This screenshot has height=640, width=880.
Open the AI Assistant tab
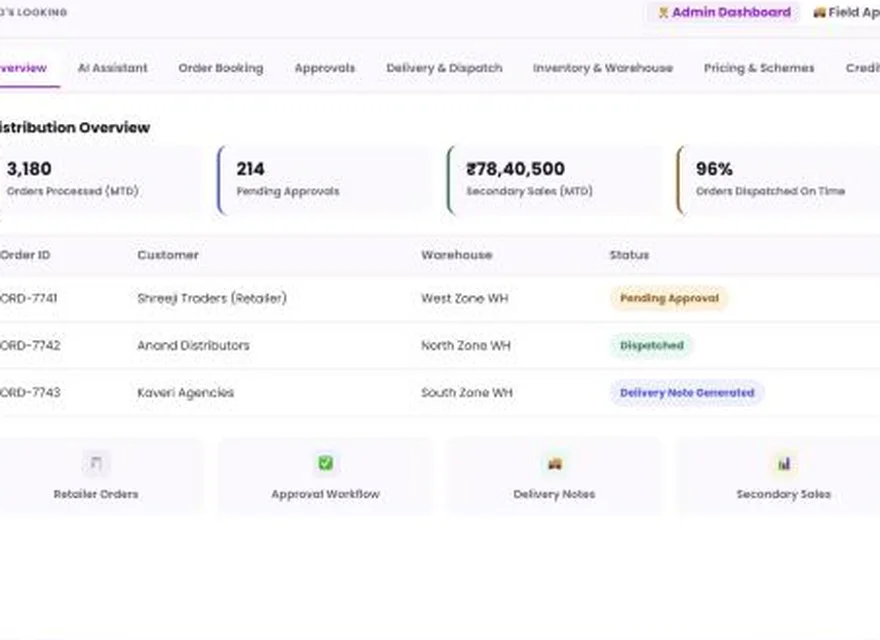point(113,68)
